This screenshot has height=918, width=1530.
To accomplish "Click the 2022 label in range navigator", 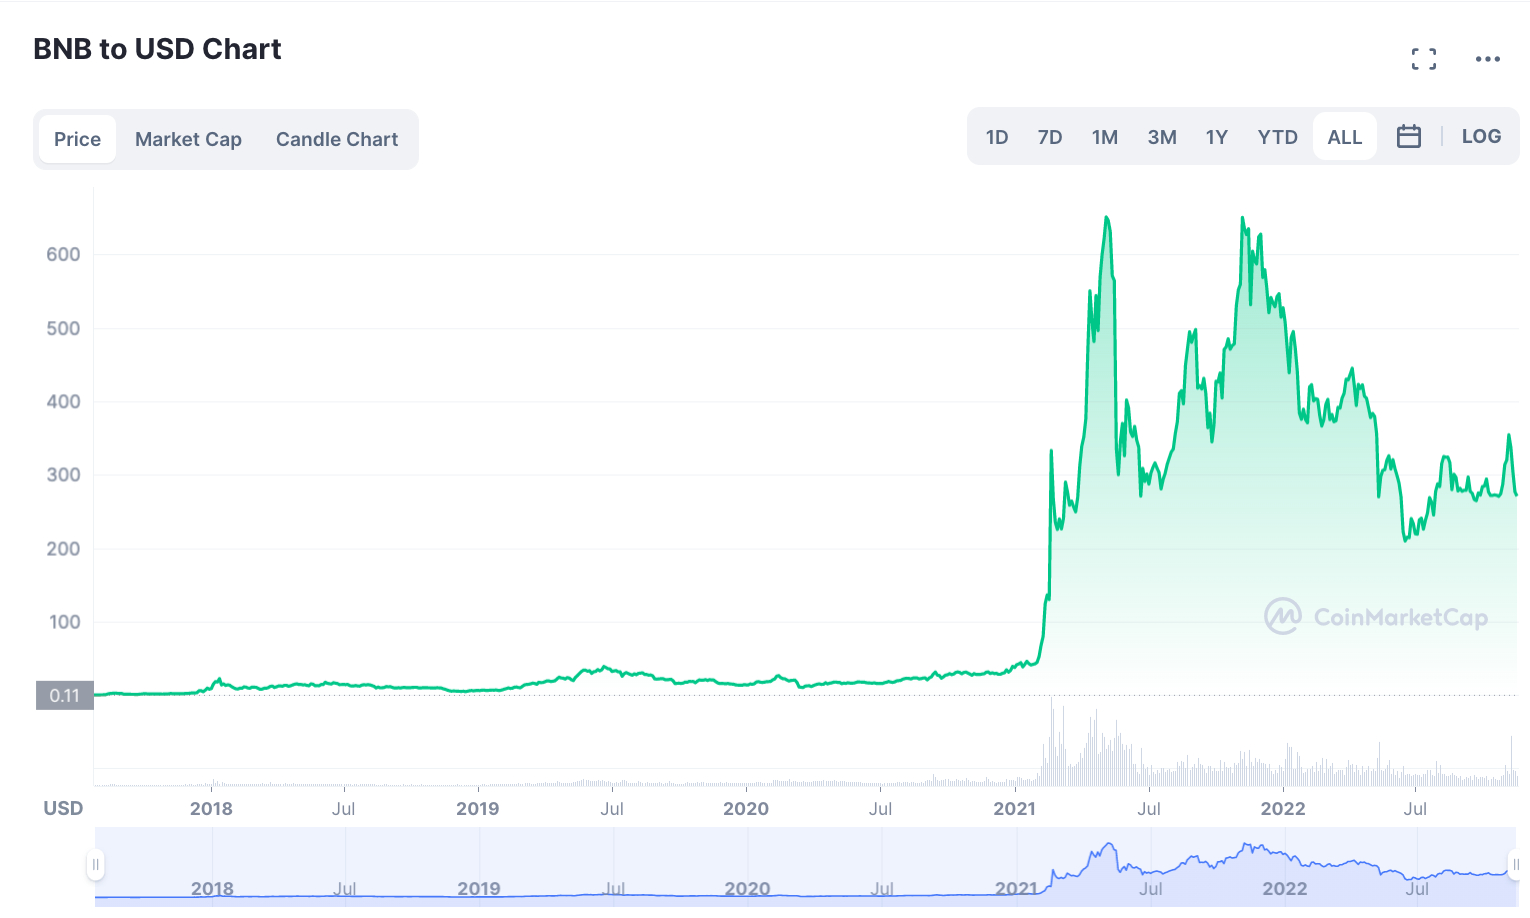I will [x=1284, y=888].
